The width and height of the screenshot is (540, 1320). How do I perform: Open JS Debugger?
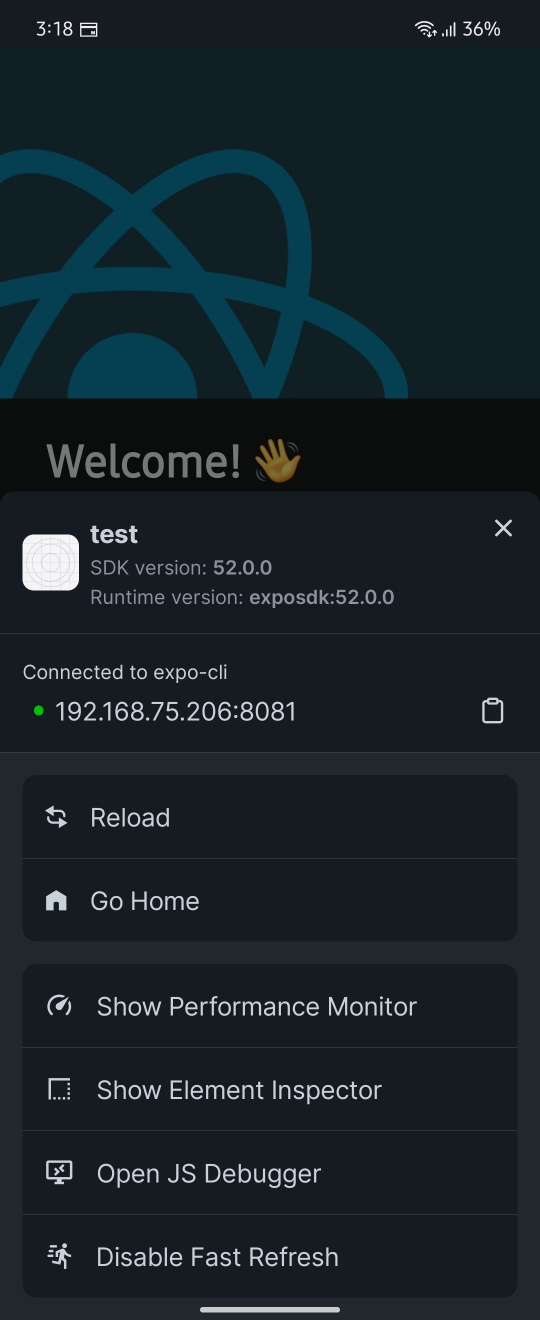coord(270,1173)
